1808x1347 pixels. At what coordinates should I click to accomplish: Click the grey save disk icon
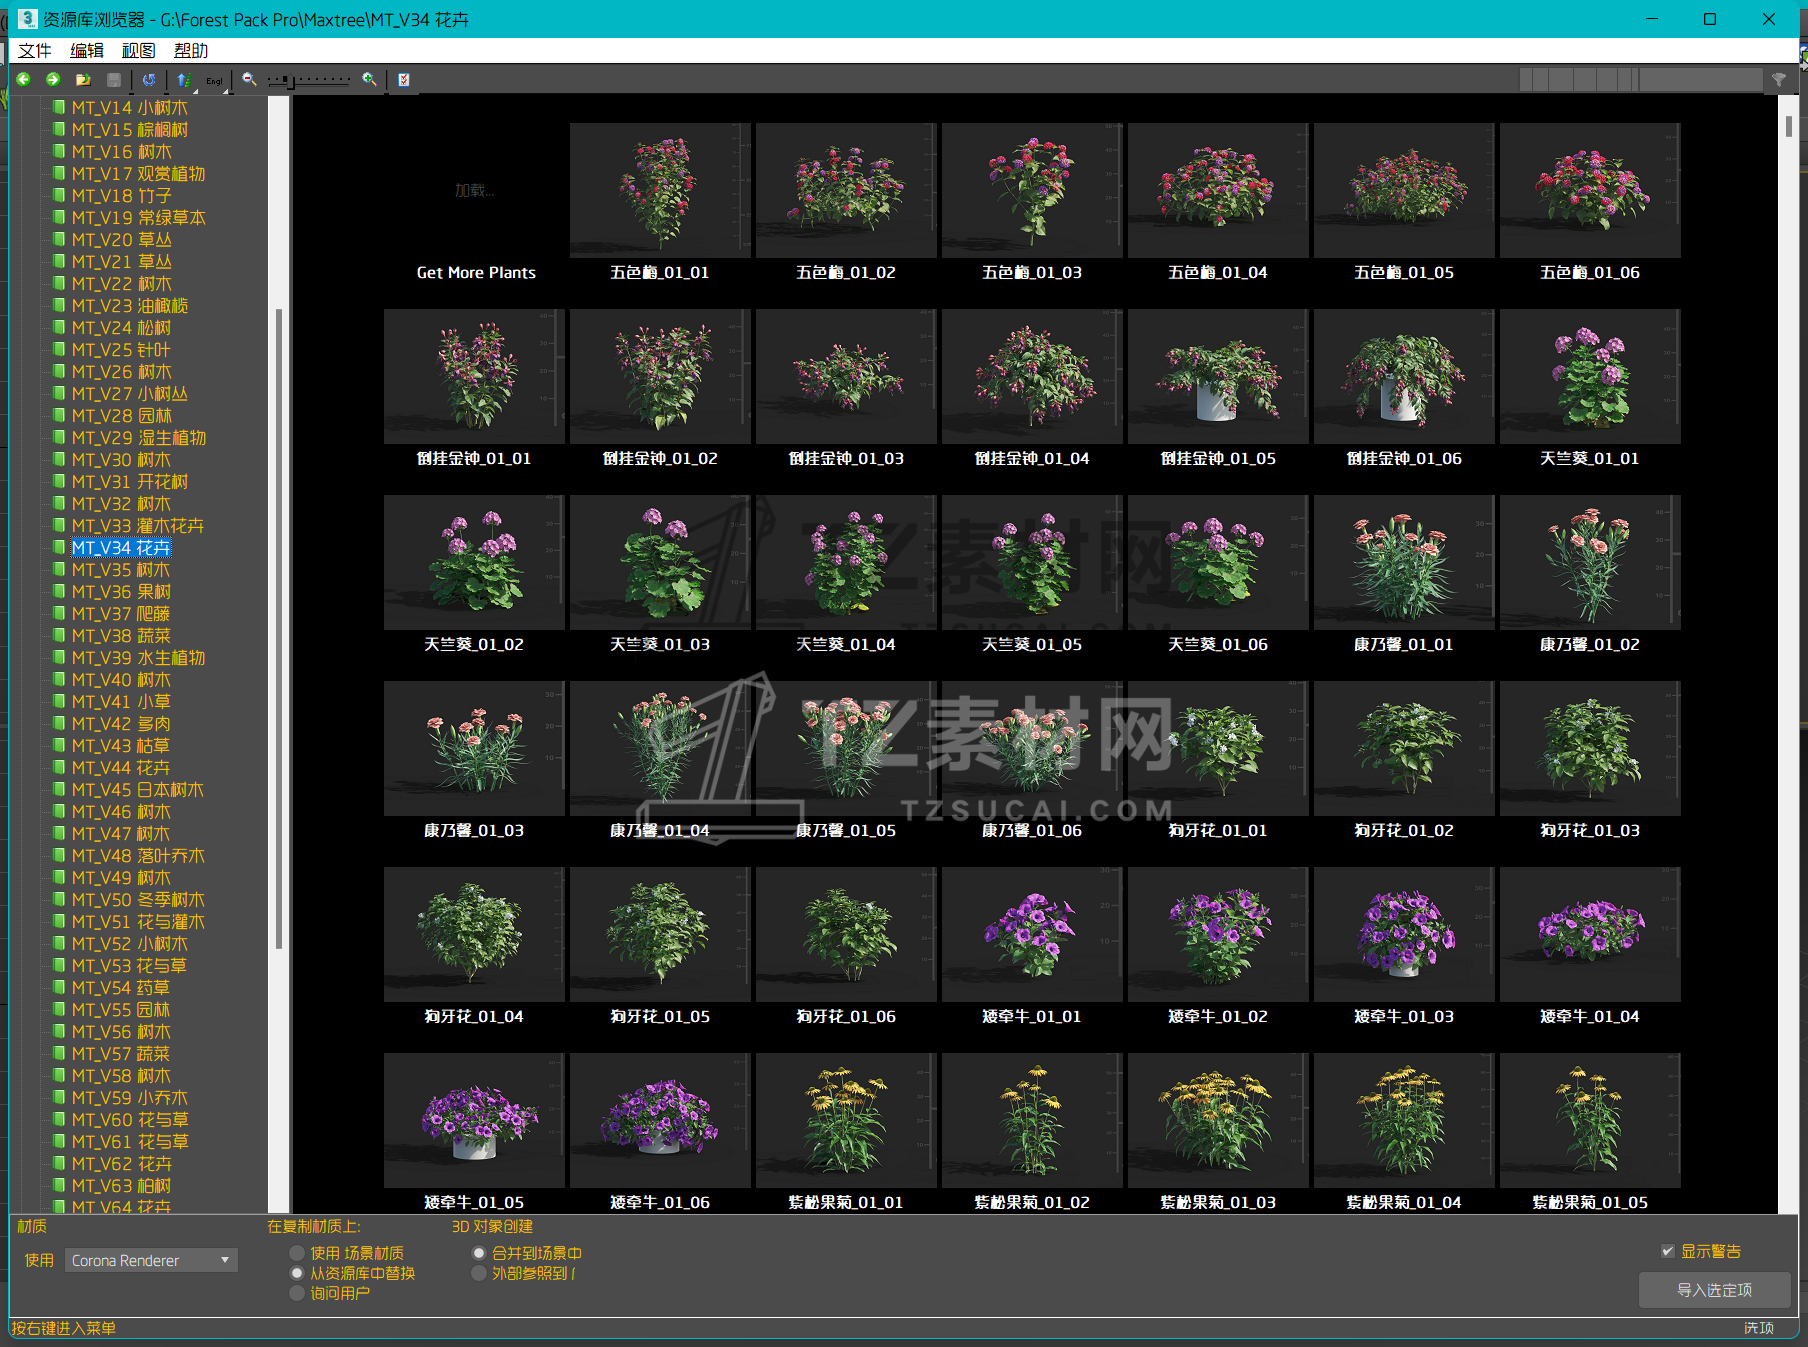pyautogui.click(x=114, y=80)
